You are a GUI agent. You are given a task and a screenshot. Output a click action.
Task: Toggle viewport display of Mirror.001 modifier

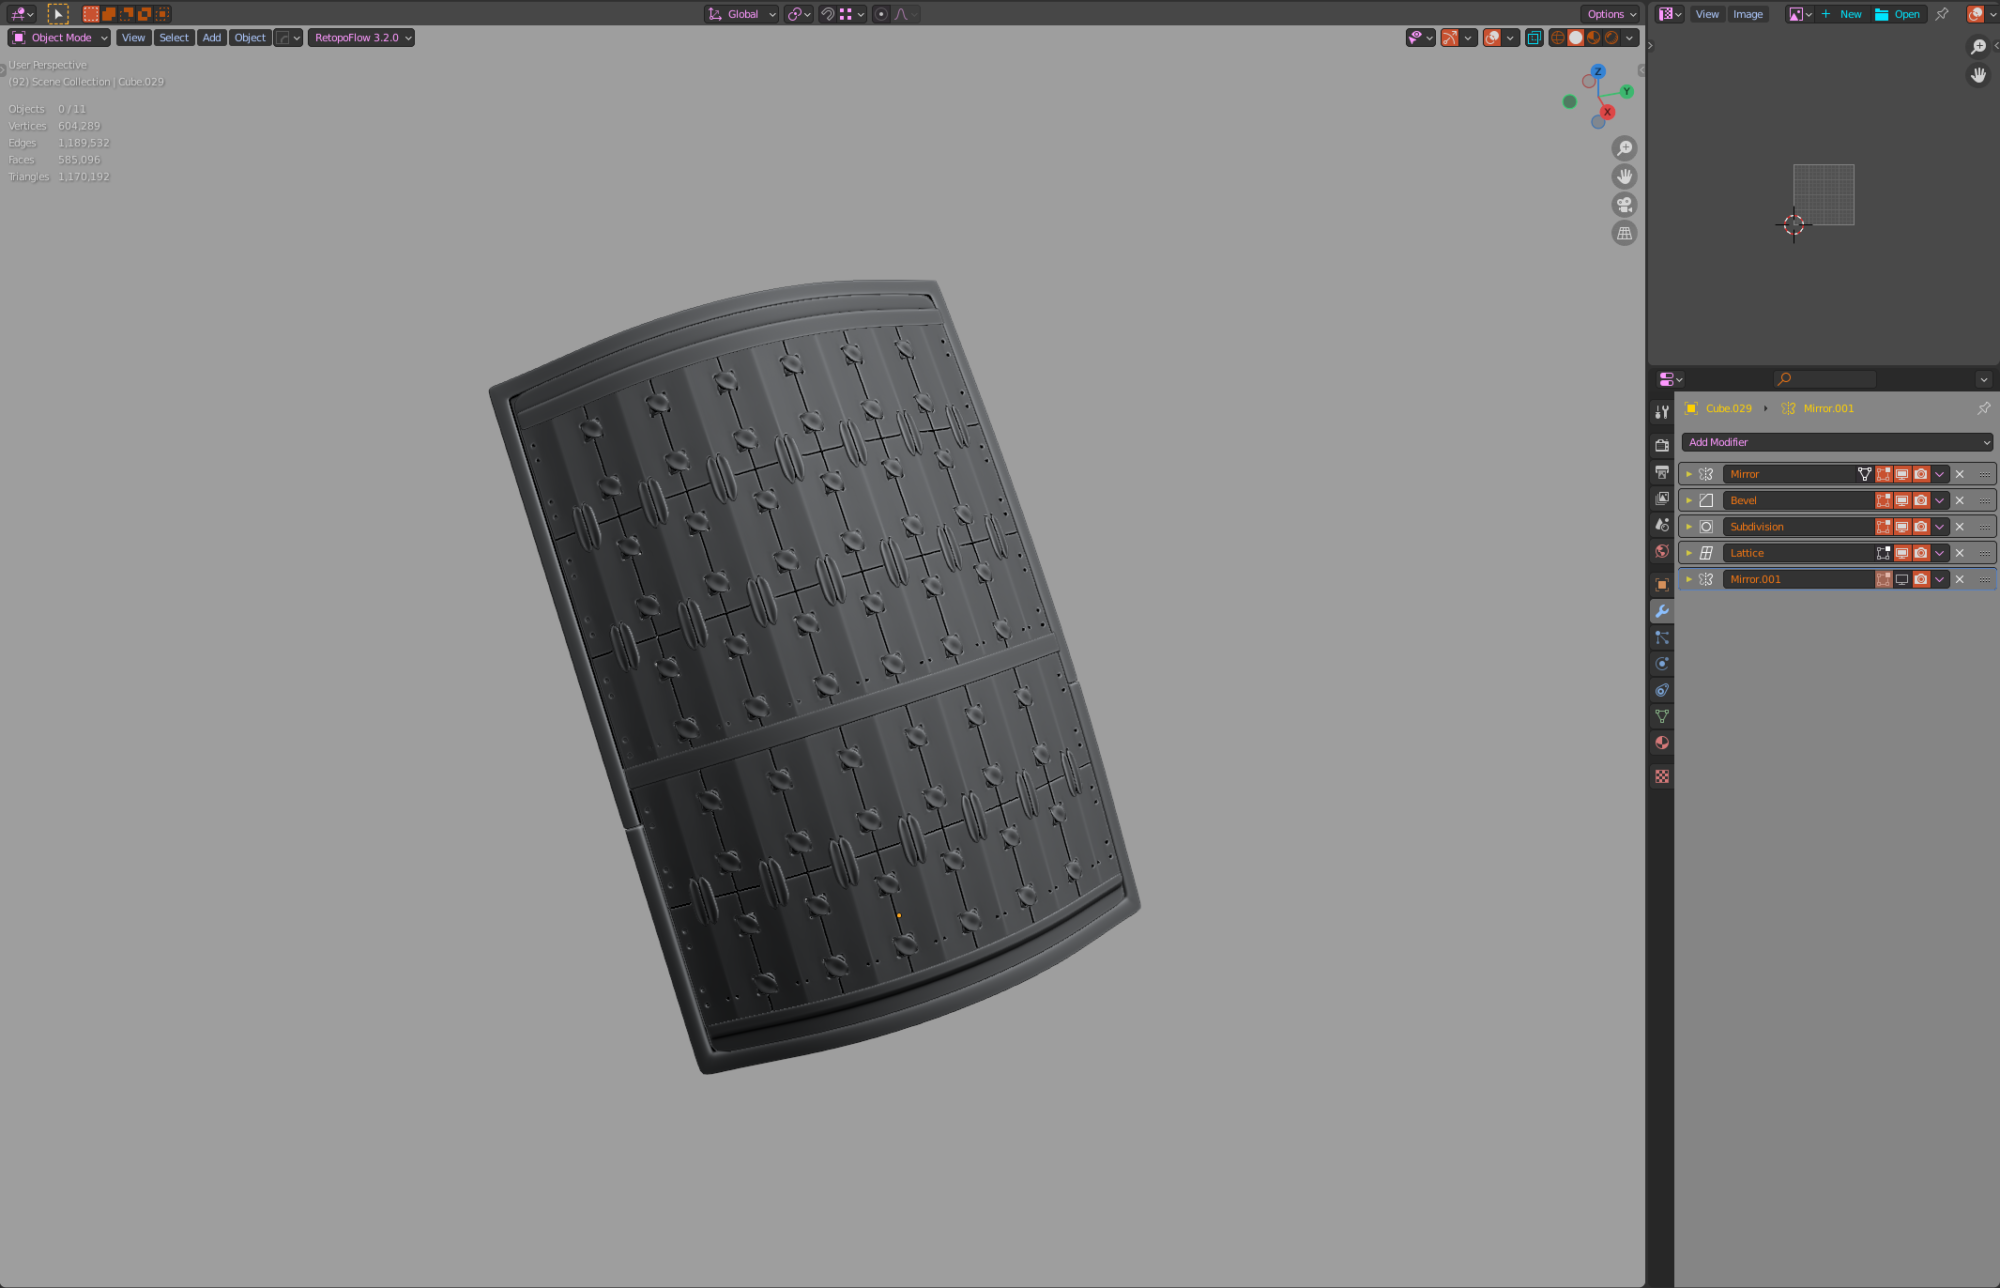[x=1902, y=579]
